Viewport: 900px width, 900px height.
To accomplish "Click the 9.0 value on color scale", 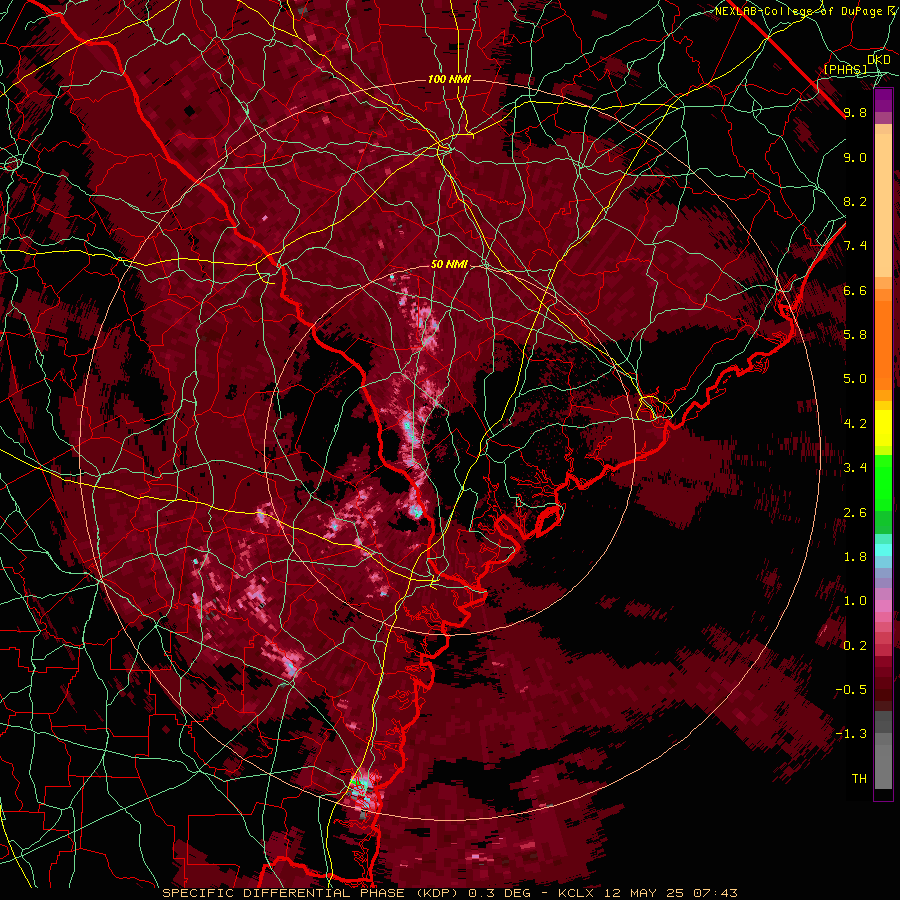I will point(855,157).
